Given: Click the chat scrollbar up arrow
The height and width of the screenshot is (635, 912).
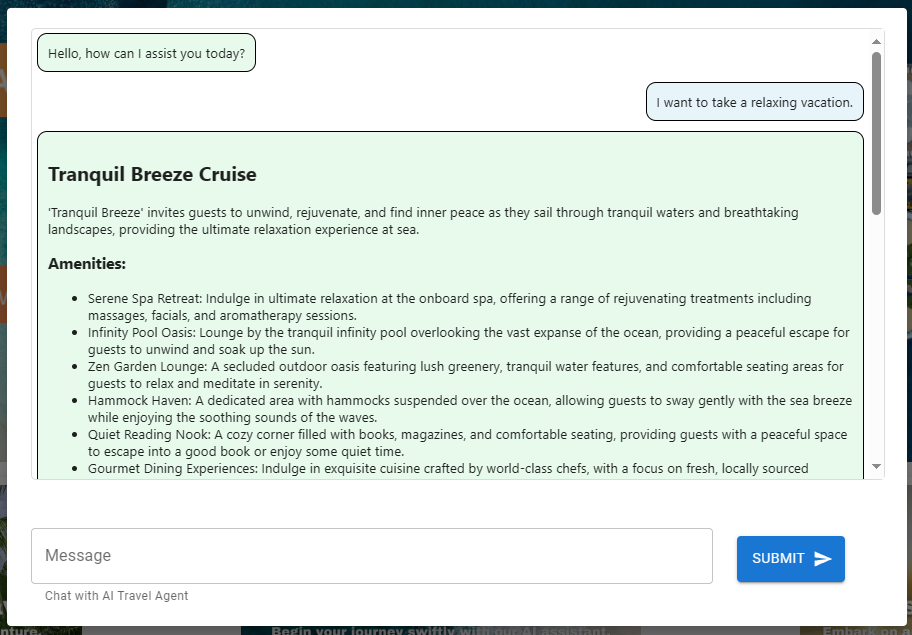Looking at the screenshot, I should tap(876, 42).
